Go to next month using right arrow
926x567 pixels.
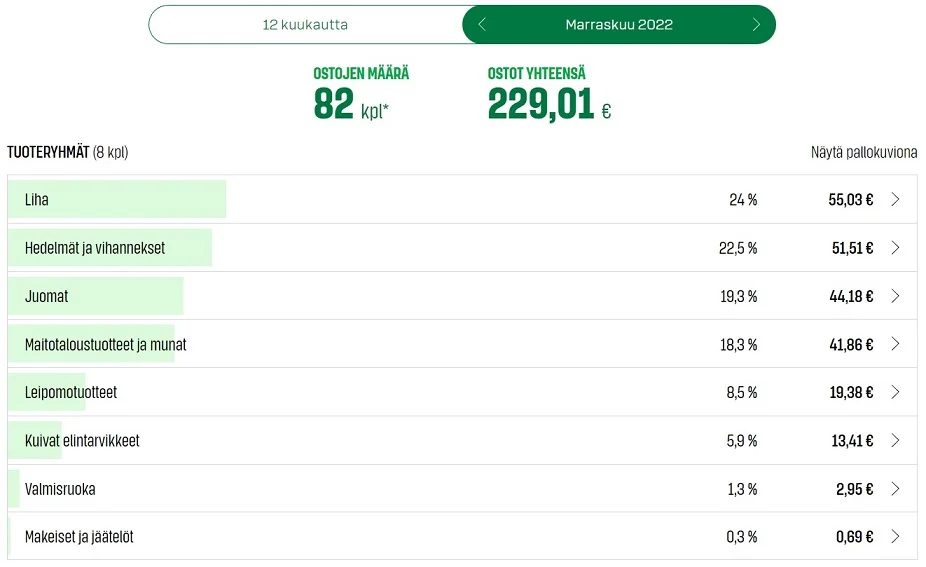click(756, 25)
